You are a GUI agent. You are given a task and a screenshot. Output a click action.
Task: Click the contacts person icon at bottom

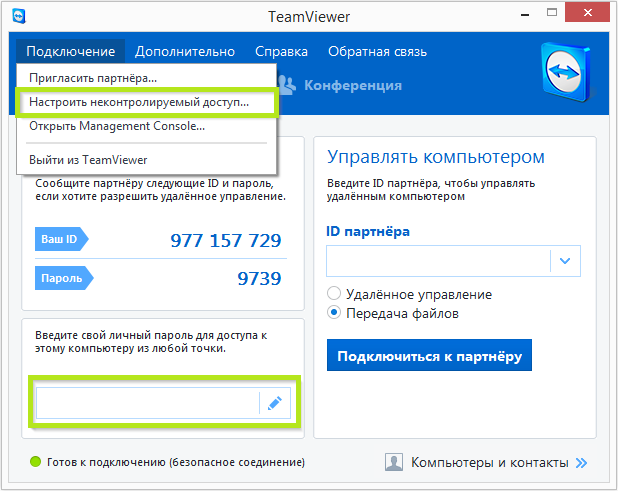[x=393, y=462]
